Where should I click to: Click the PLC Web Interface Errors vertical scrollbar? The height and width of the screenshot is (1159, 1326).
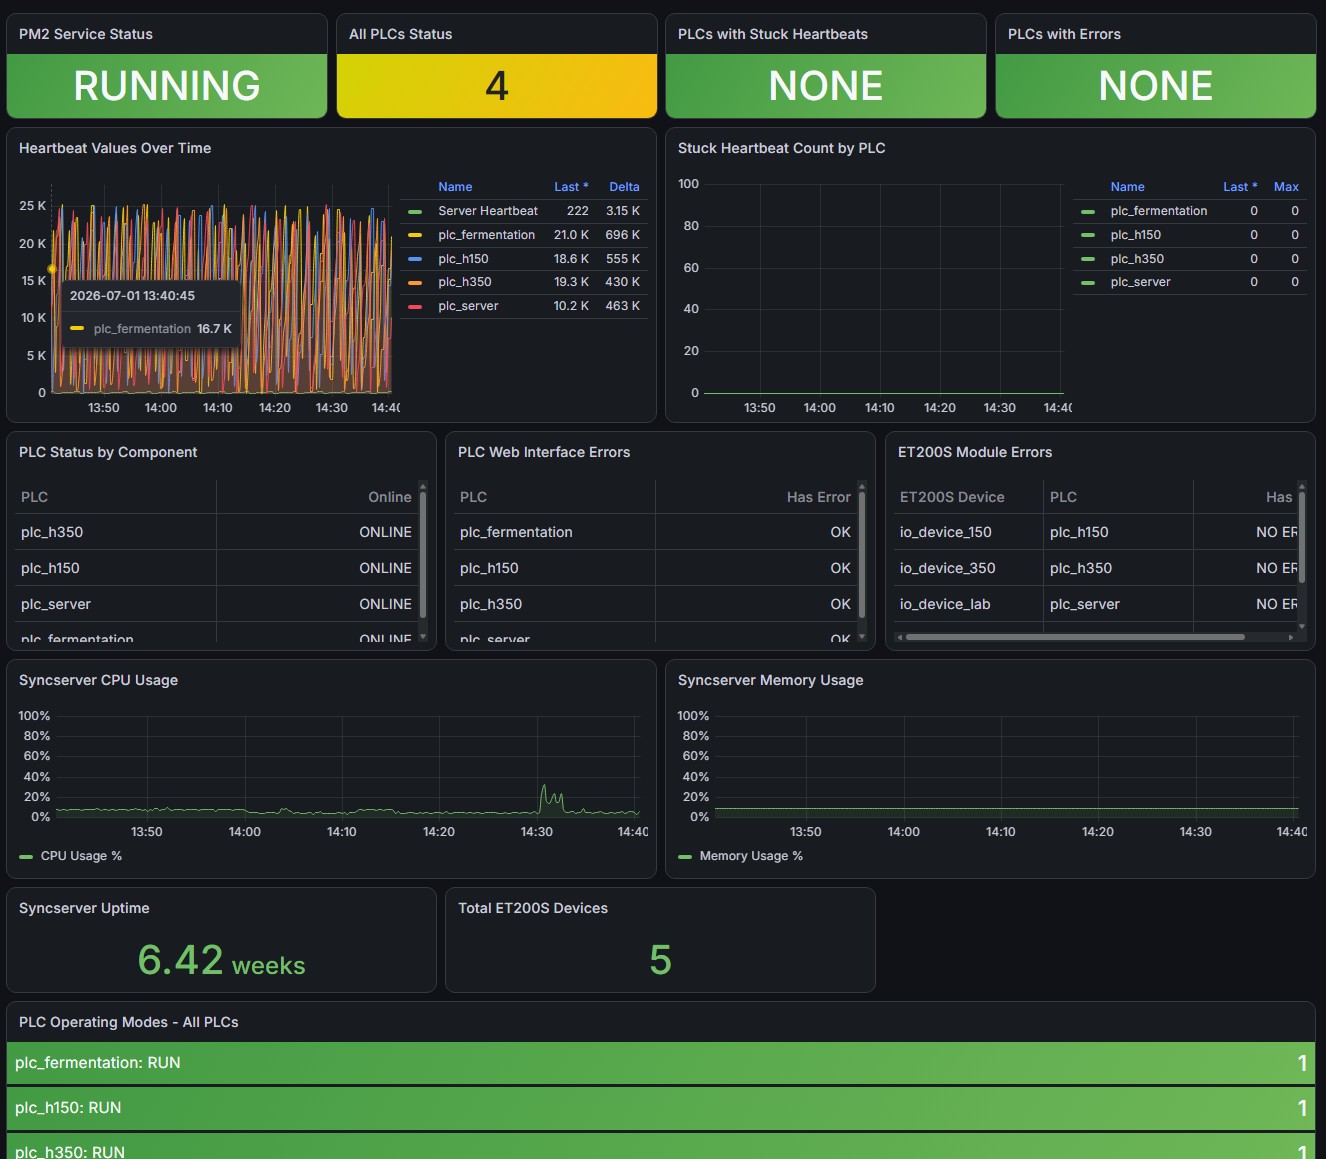coord(862,555)
